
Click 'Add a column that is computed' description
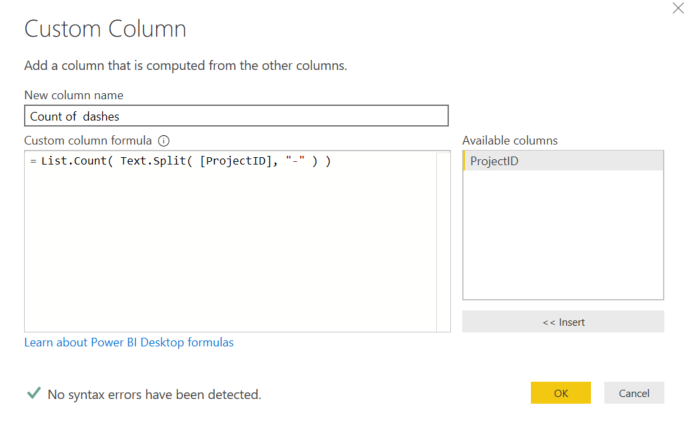tap(186, 65)
